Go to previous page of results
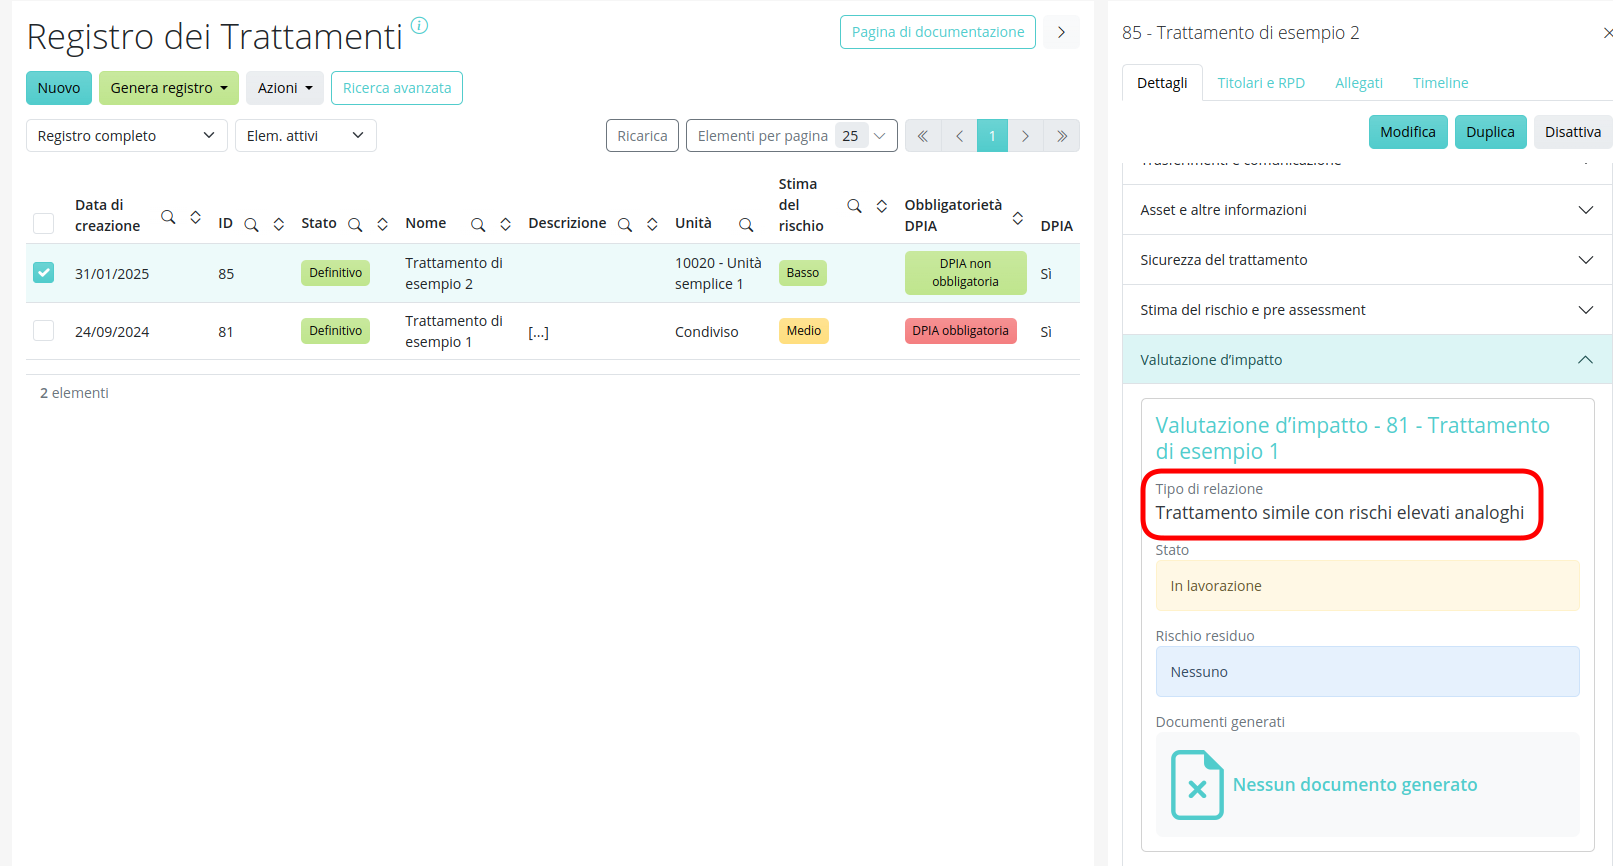Screen dimensions: 1613x866 coord(959,136)
